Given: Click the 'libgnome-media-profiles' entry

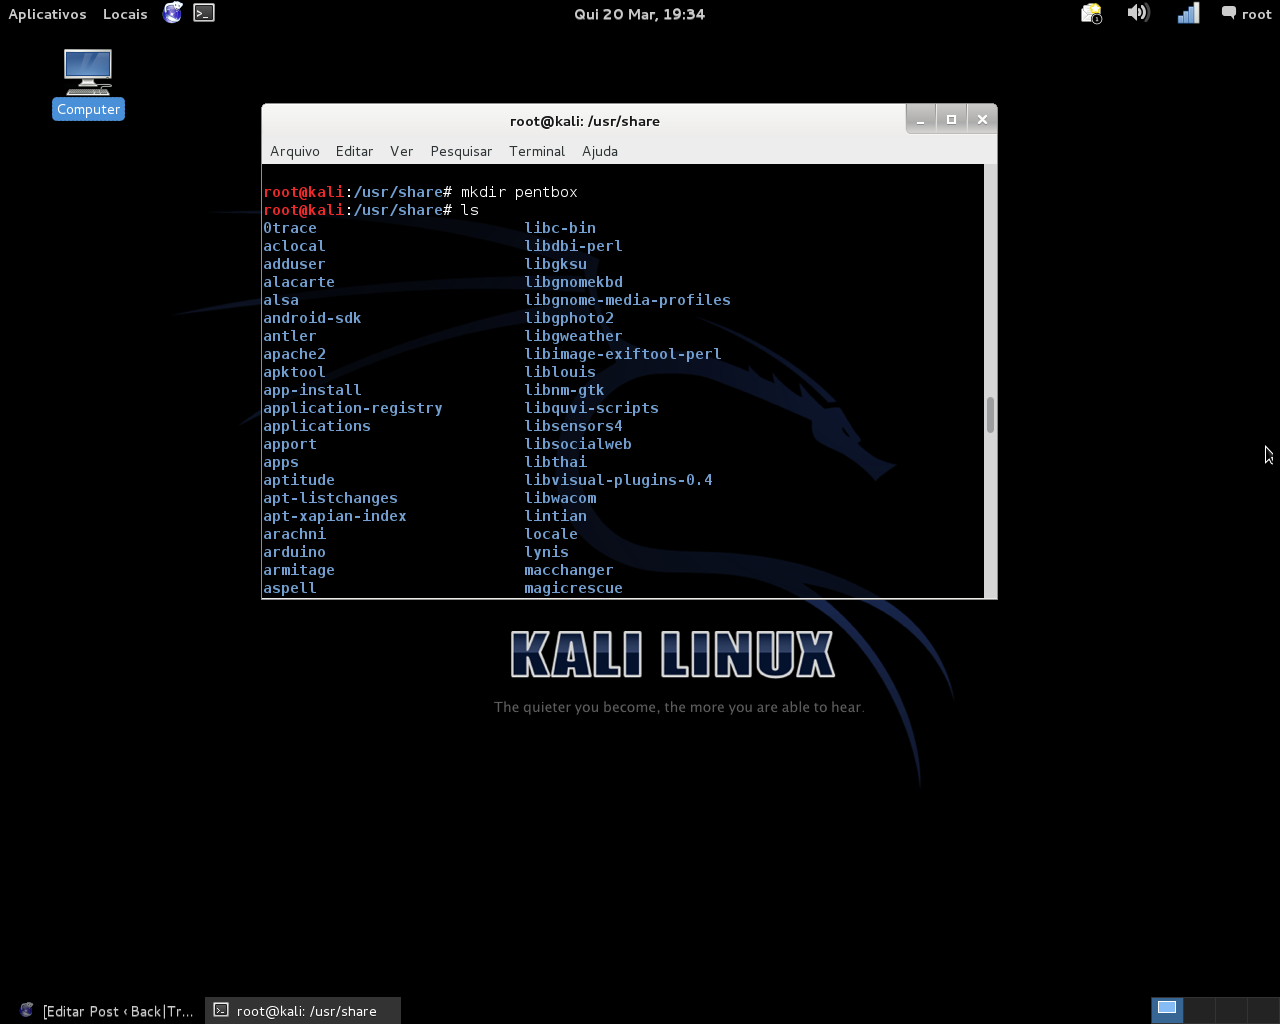Looking at the screenshot, I should tap(627, 300).
